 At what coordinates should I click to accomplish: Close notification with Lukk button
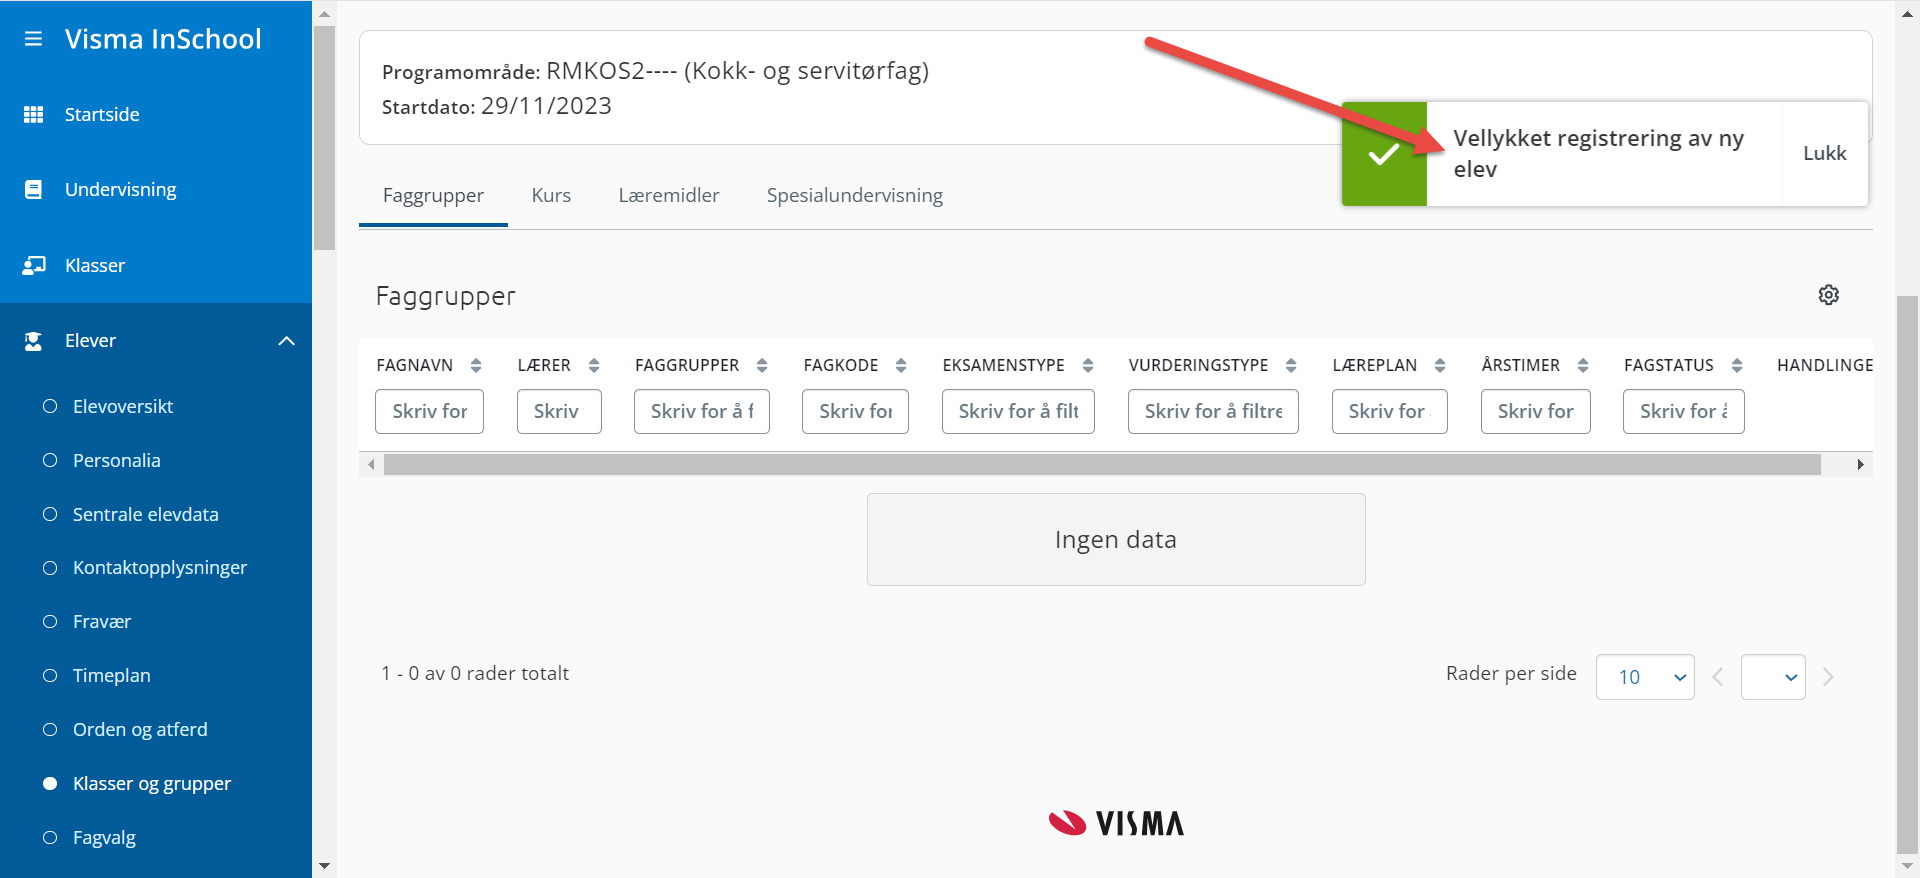coord(1825,154)
